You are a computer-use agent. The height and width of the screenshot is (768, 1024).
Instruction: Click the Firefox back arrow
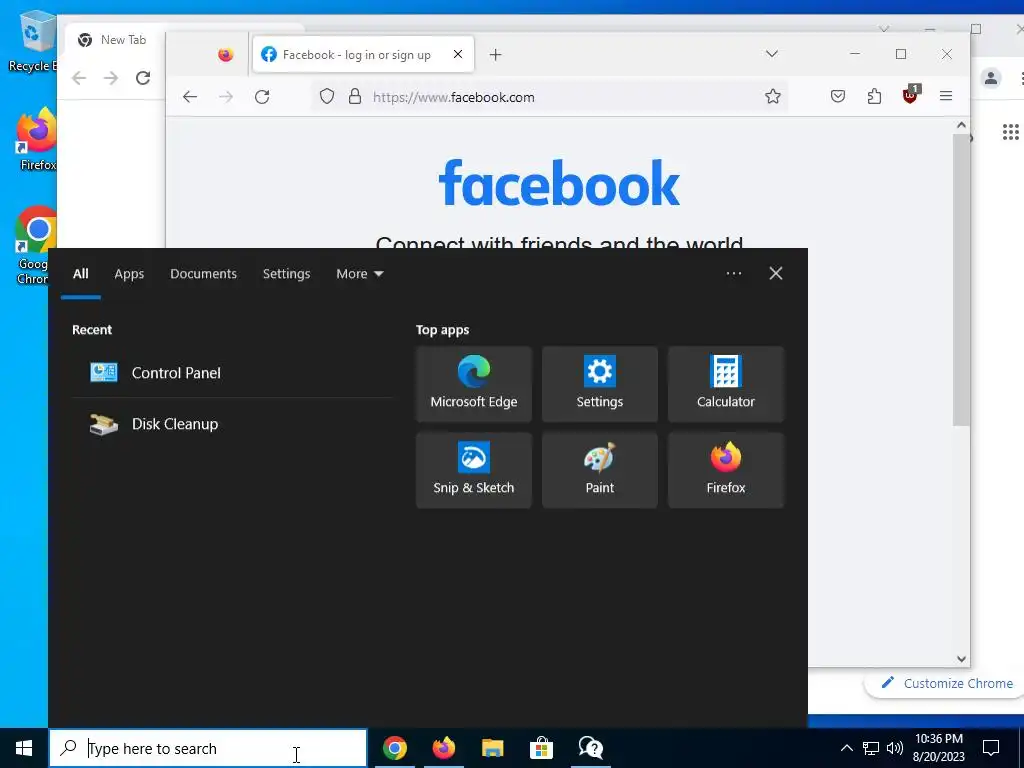[x=190, y=97]
